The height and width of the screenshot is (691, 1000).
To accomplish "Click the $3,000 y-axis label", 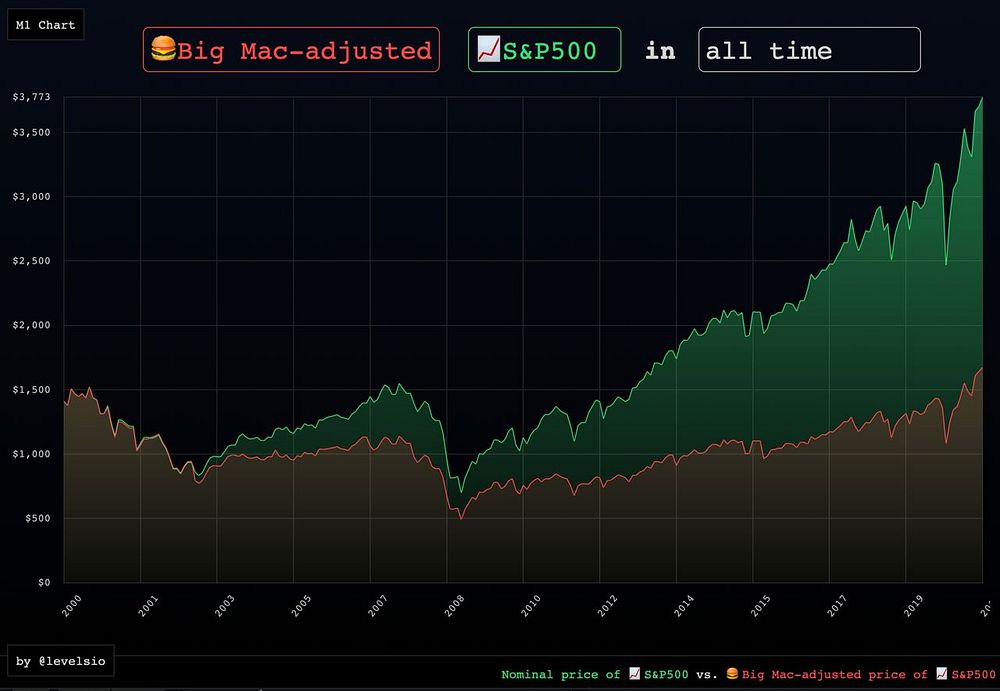I will click(x=31, y=197).
